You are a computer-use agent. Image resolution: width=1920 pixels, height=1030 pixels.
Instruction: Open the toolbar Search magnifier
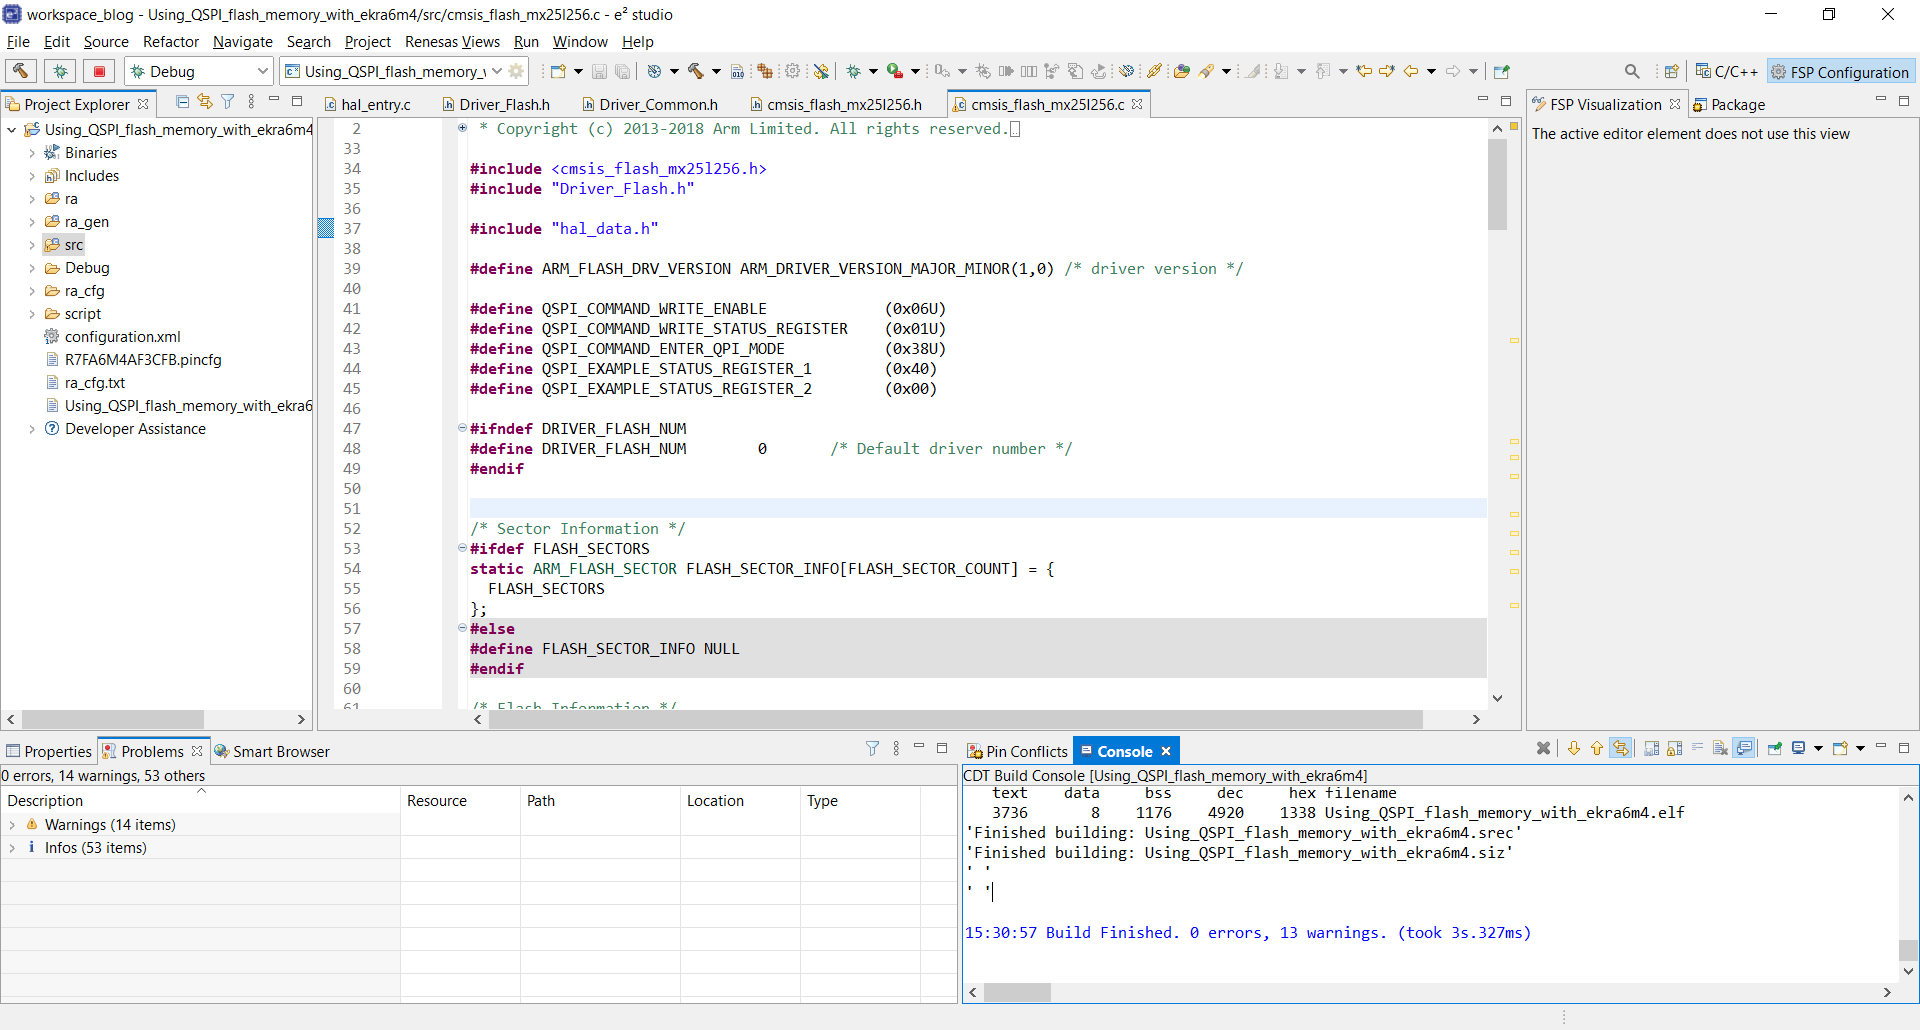tap(1632, 71)
